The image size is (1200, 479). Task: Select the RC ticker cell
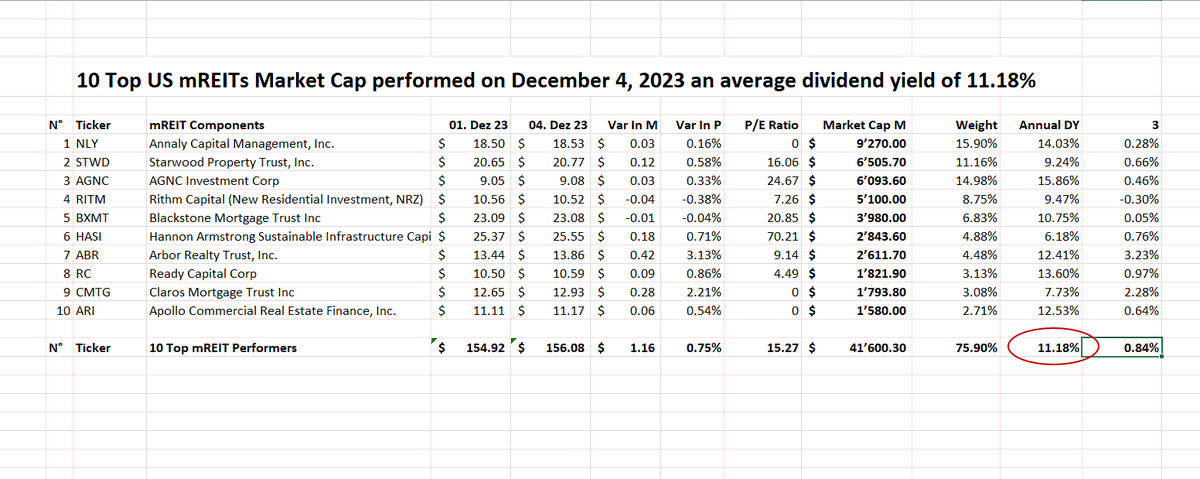pyautogui.click(x=84, y=274)
